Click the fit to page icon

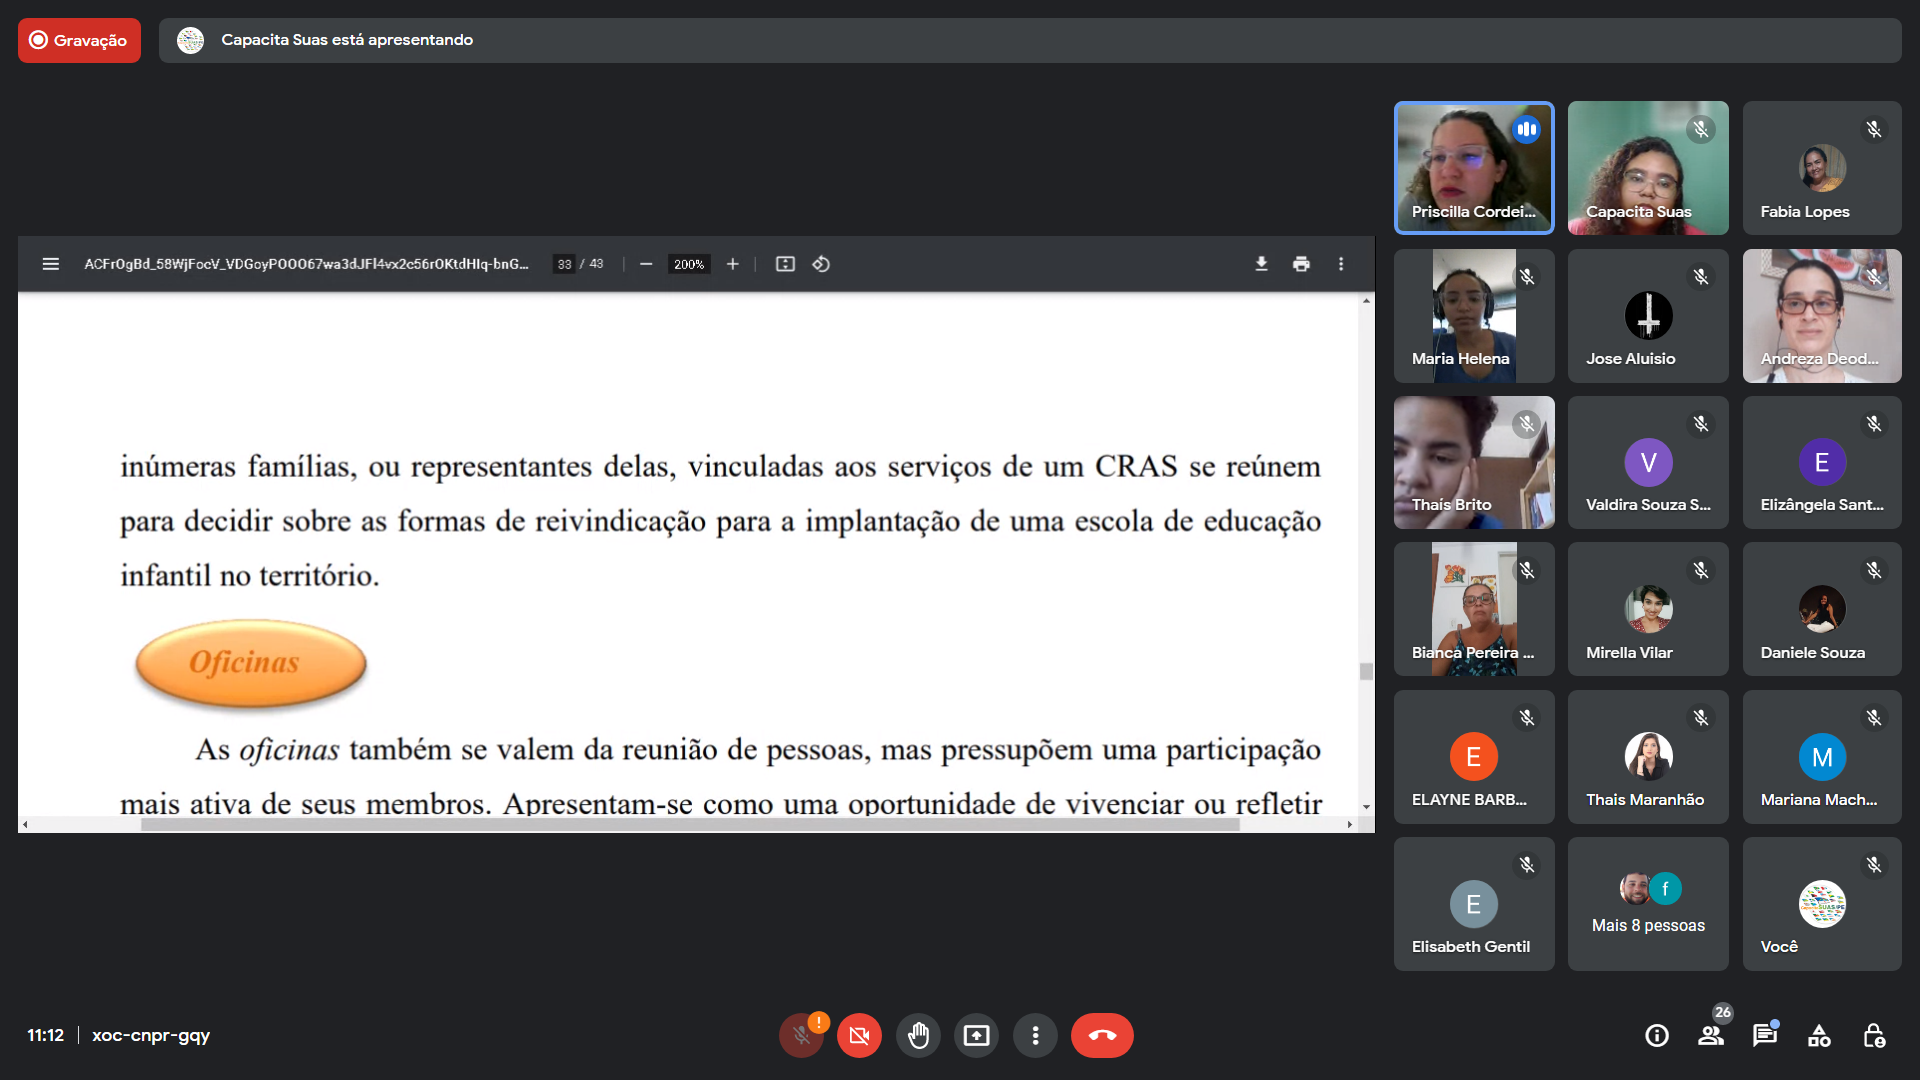[x=785, y=264]
